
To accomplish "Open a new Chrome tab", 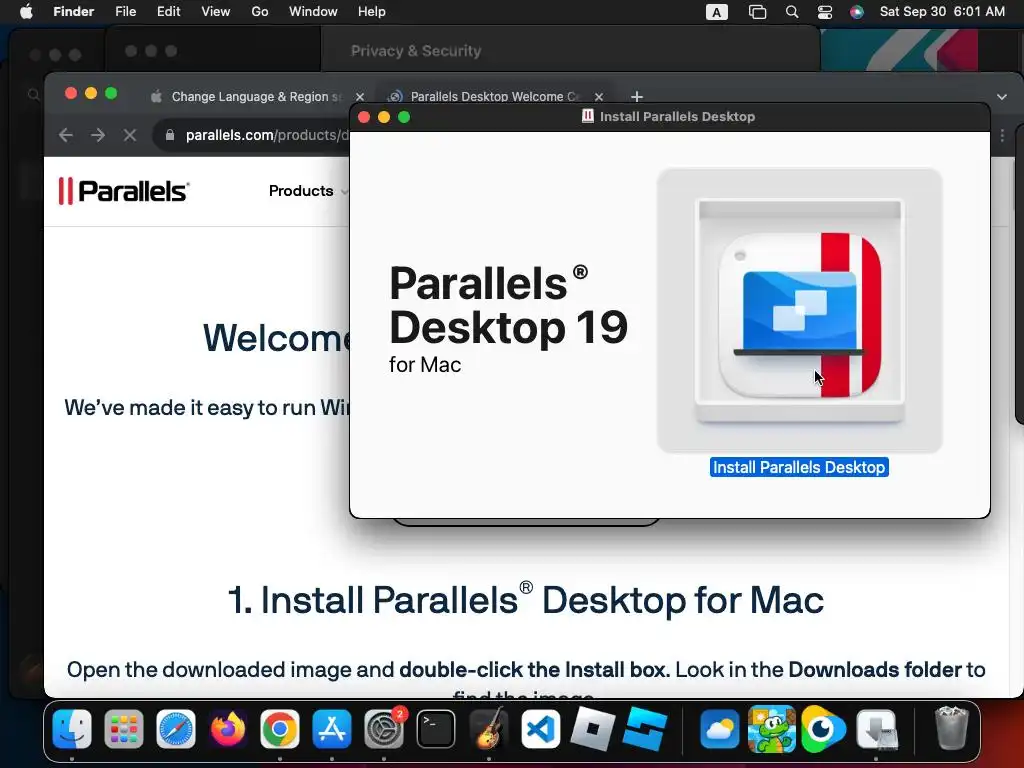I will pos(637,97).
